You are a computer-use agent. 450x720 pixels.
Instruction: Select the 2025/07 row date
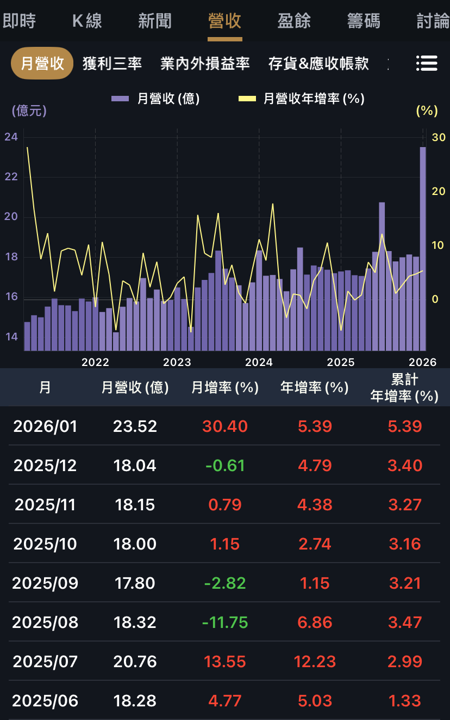pos(45,662)
